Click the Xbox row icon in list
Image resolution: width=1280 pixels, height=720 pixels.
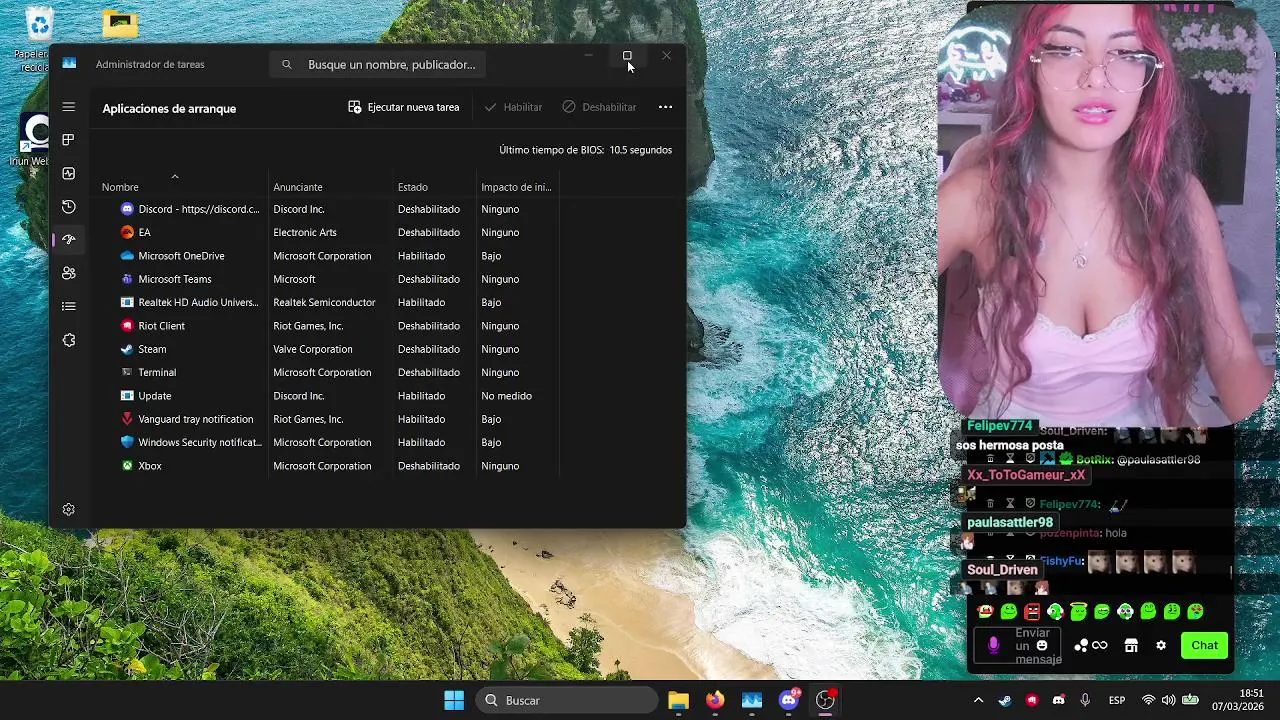click(x=127, y=466)
